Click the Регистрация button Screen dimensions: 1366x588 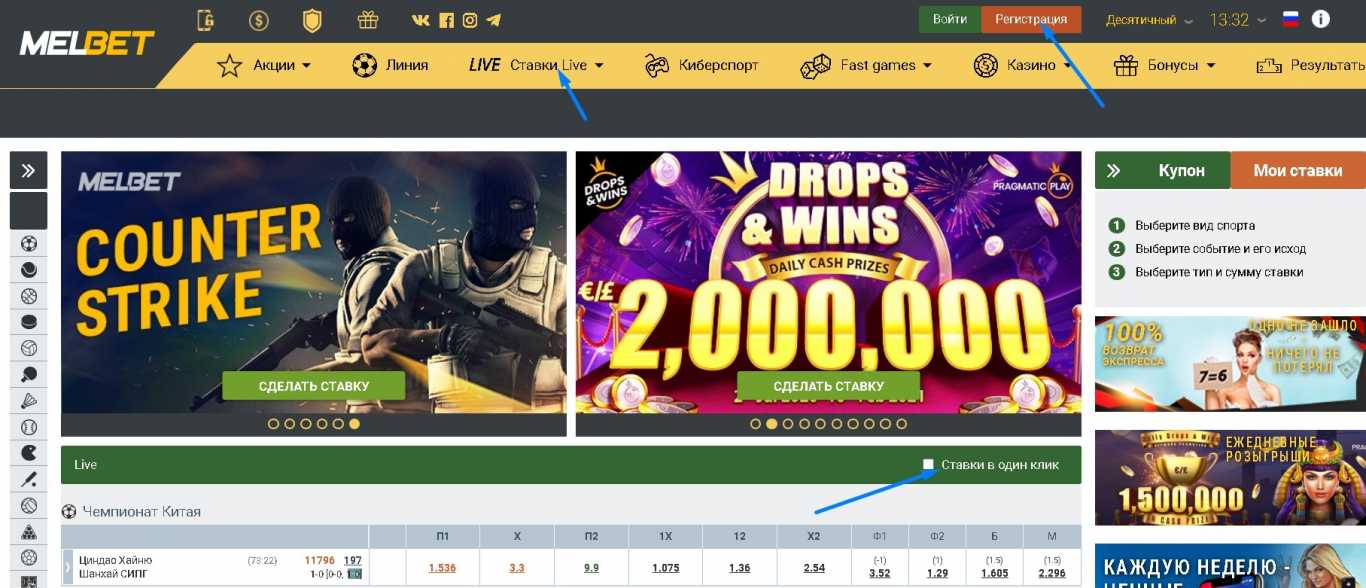coord(1031,19)
